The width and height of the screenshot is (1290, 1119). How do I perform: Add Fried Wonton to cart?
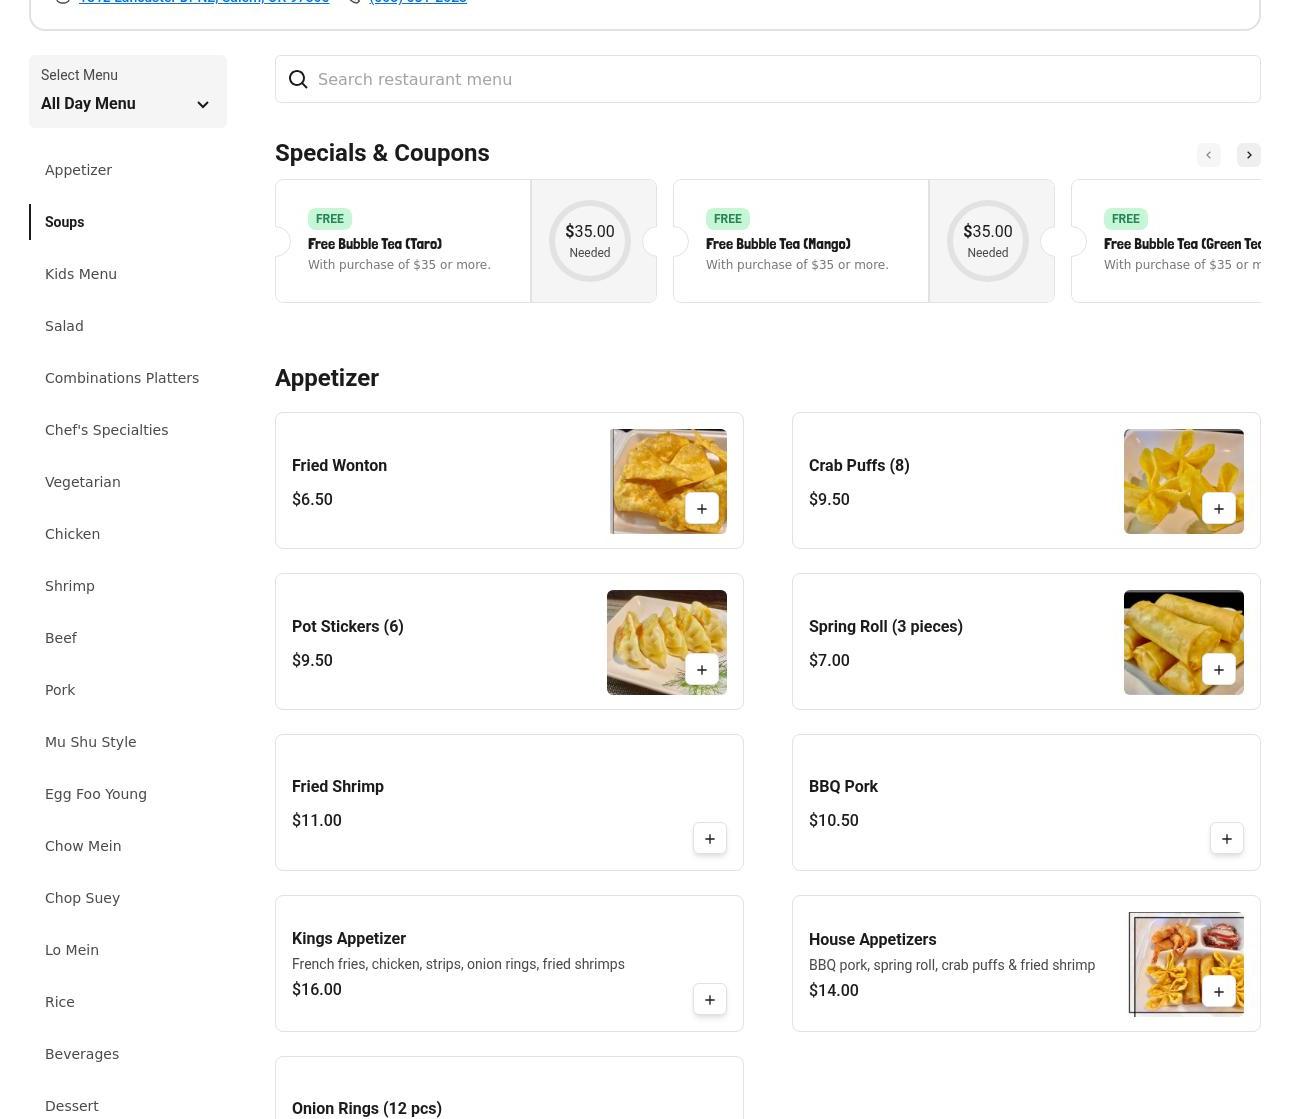(701, 509)
